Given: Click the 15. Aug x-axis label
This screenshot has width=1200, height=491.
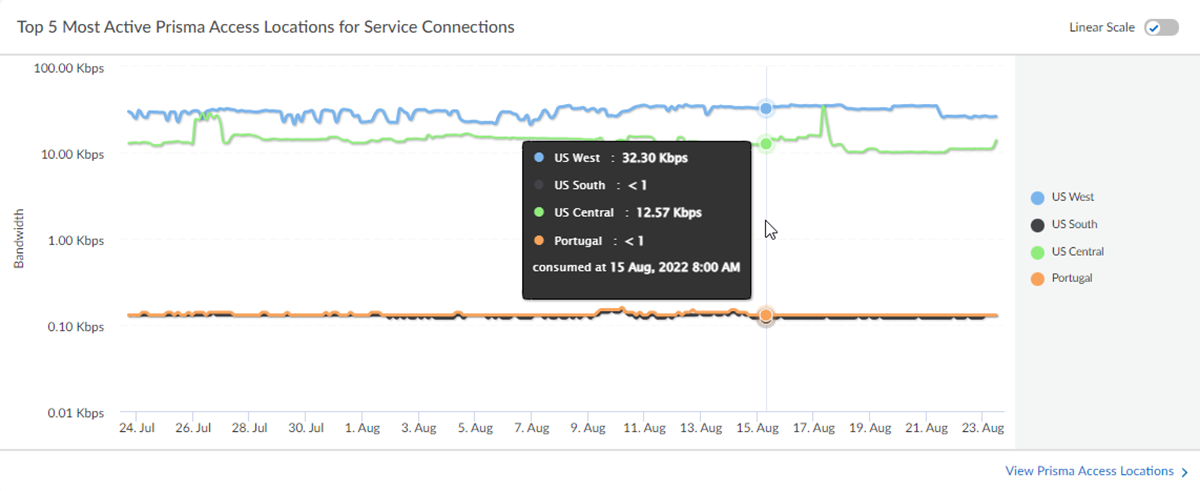Looking at the screenshot, I should click(758, 428).
